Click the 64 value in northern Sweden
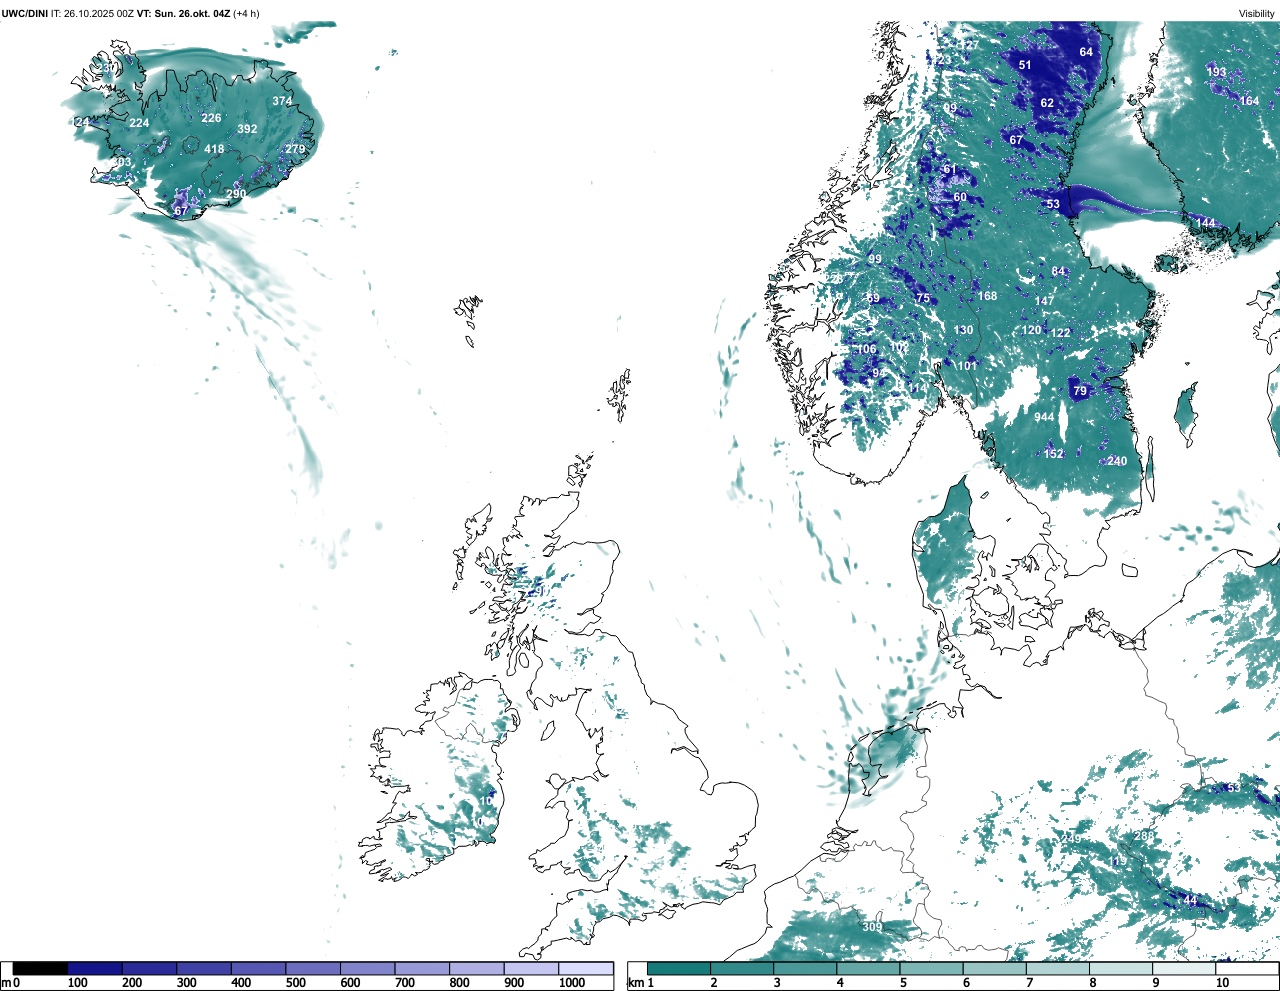The width and height of the screenshot is (1280, 991). click(1086, 52)
